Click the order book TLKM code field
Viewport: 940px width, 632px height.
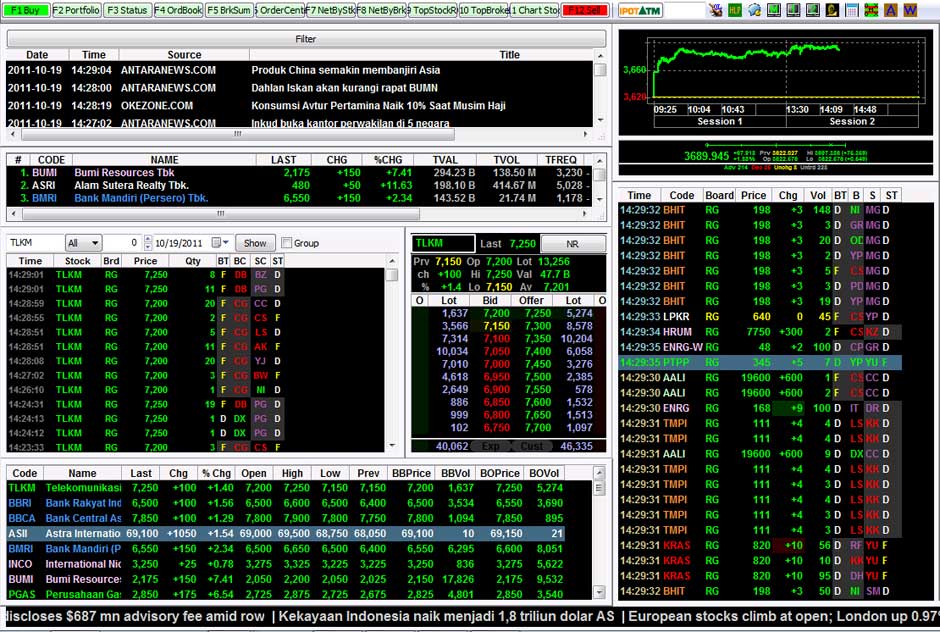click(x=442, y=243)
